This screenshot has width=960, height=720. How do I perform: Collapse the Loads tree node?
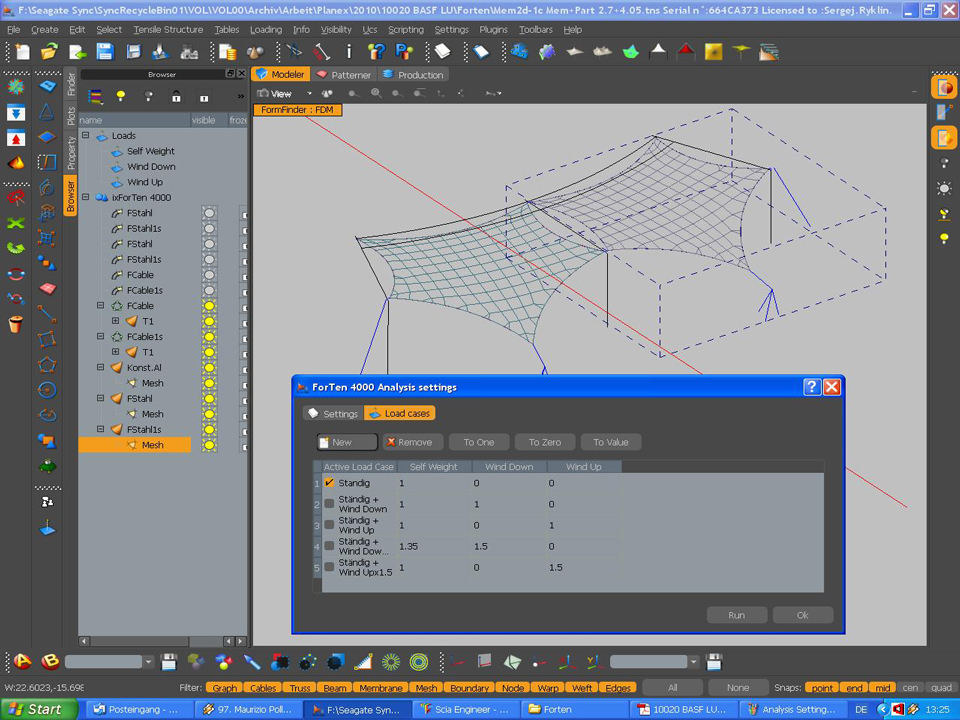(x=86, y=136)
